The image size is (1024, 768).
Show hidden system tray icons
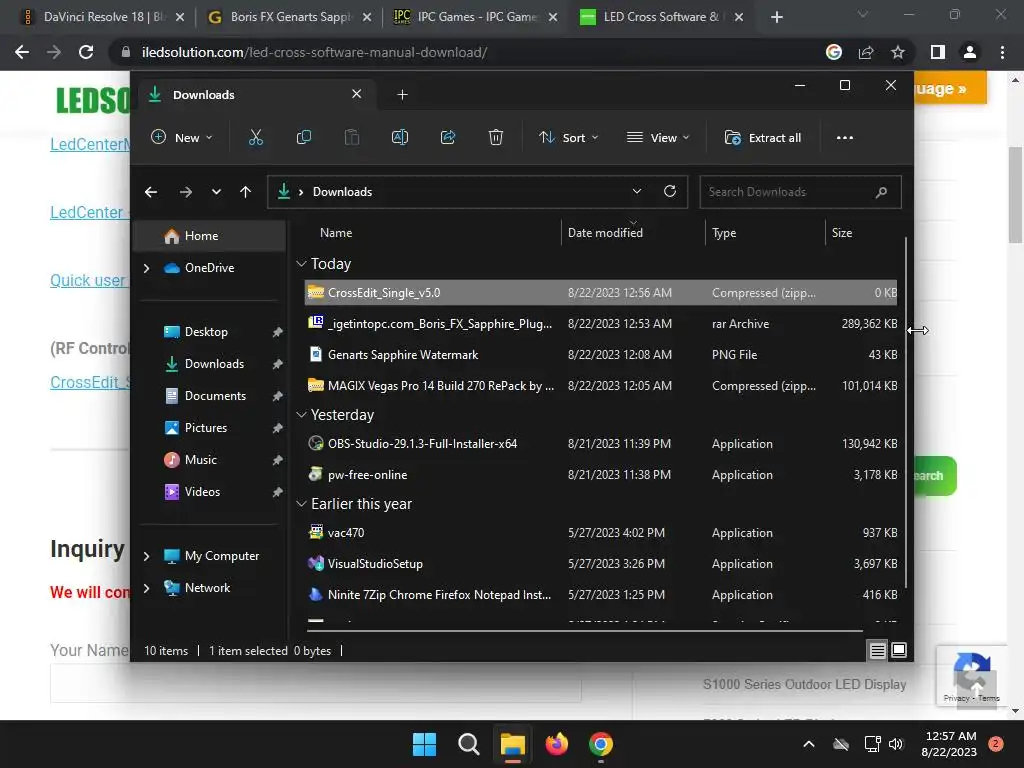(808, 744)
